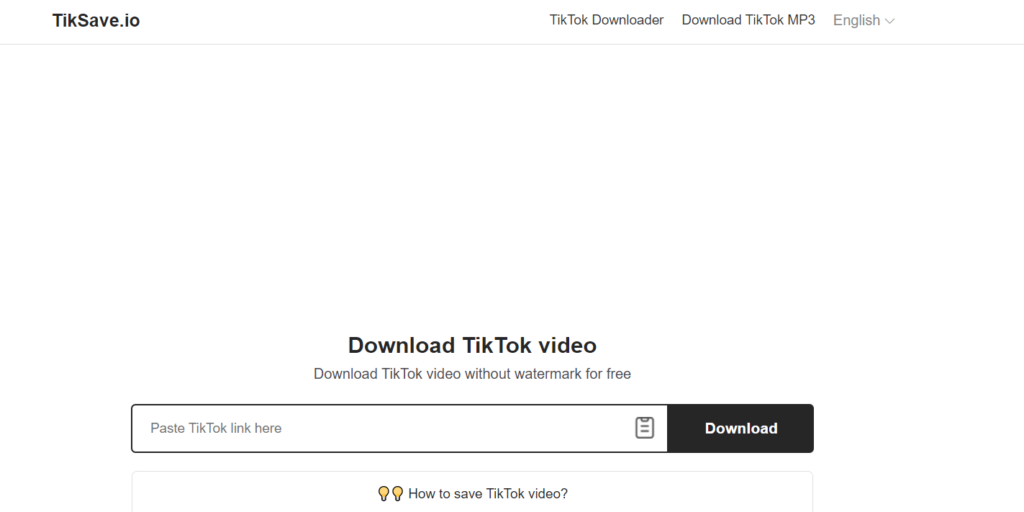Open the TikTok Downloader page
The width and height of the screenshot is (1024, 512).
(606, 20)
